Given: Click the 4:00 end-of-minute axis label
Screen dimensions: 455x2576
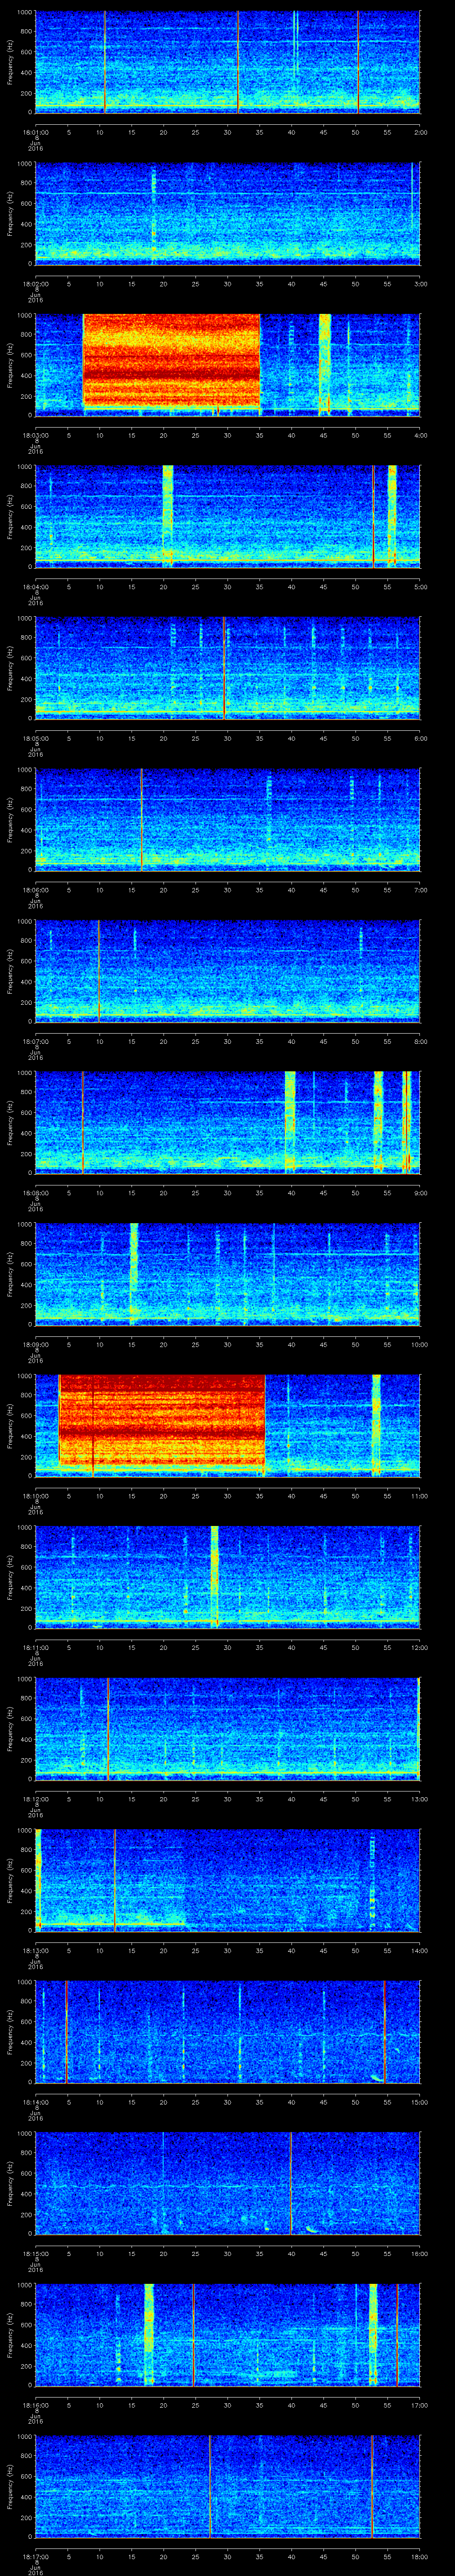Looking at the screenshot, I should point(420,435).
